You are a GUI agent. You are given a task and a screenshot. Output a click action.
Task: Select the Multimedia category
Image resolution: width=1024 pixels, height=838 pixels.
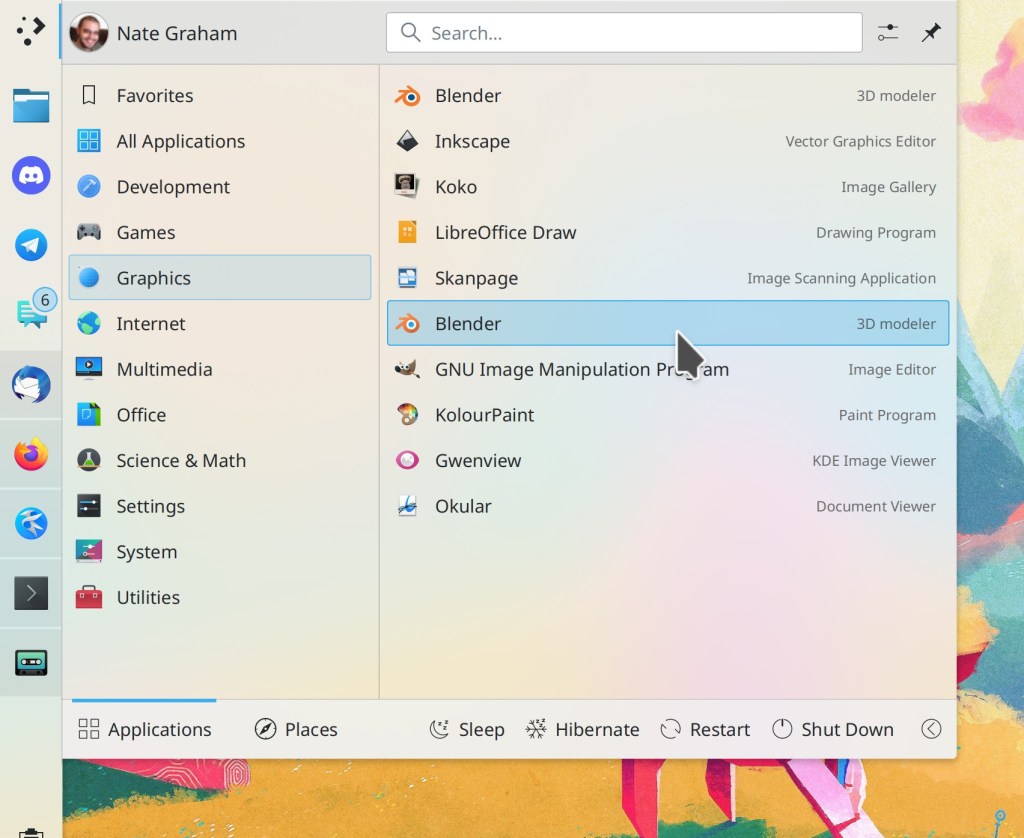(x=164, y=370)
